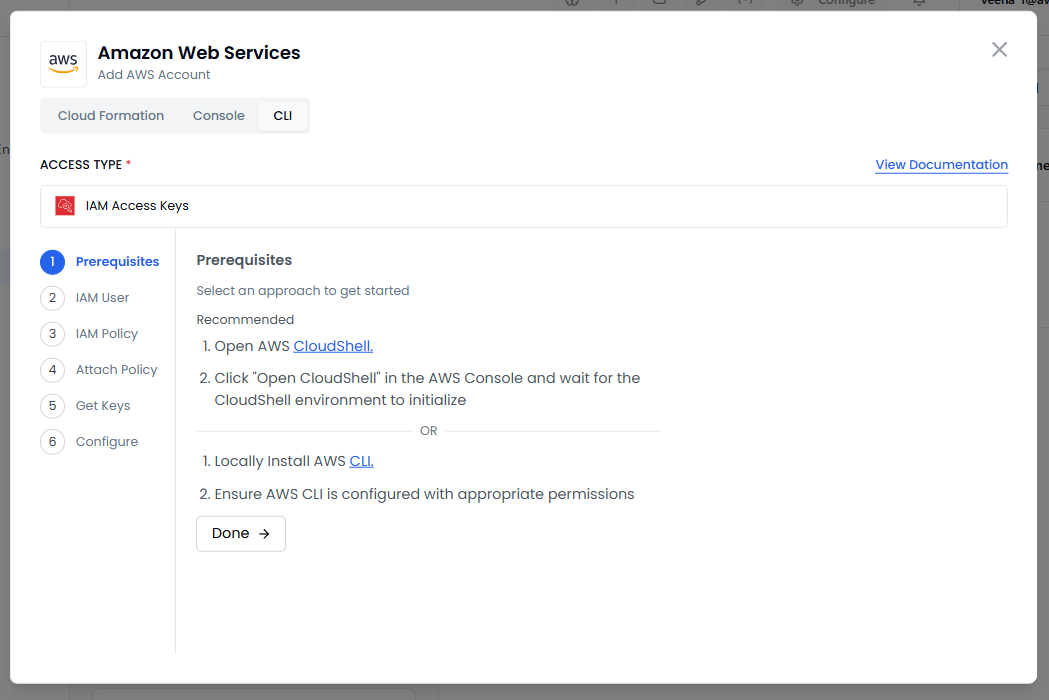This screenshot has width=1049, height=700.
Task: Go to the IAM User step label
Action: [x=102, y=298]
